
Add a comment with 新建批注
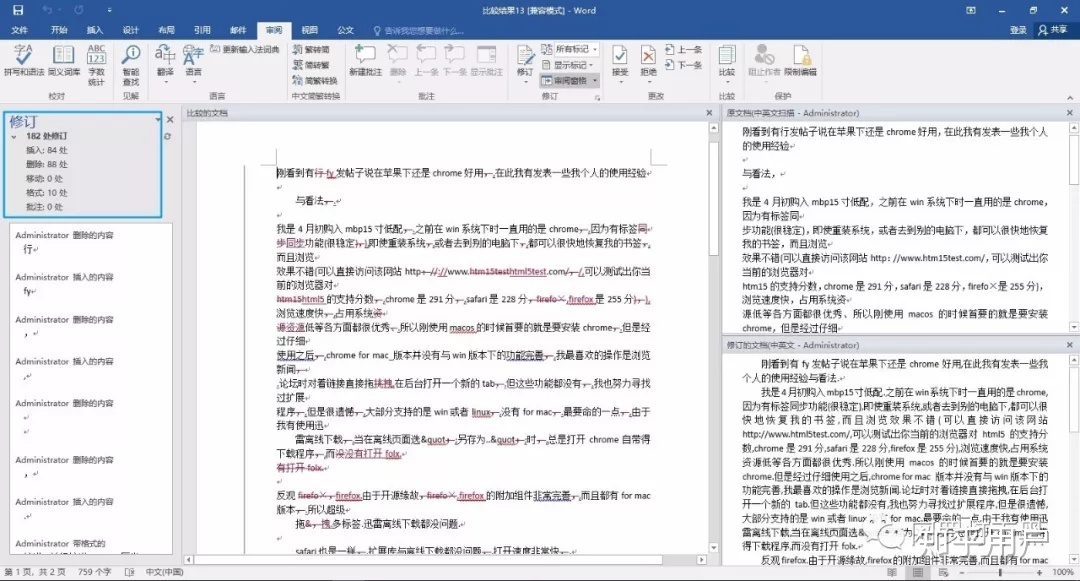365,59
